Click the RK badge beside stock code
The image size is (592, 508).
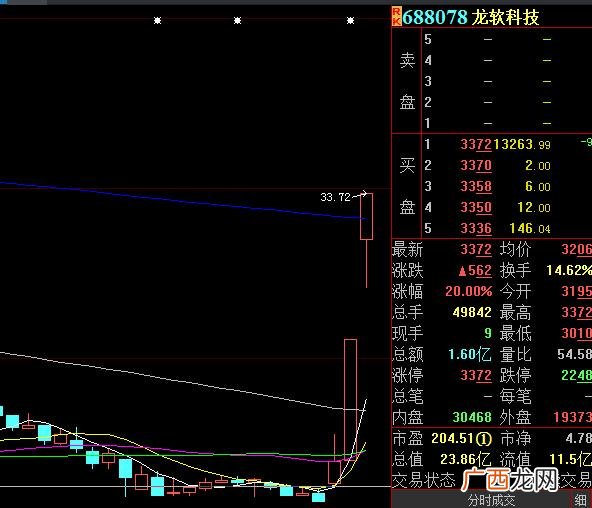click(x=396, y=17)
